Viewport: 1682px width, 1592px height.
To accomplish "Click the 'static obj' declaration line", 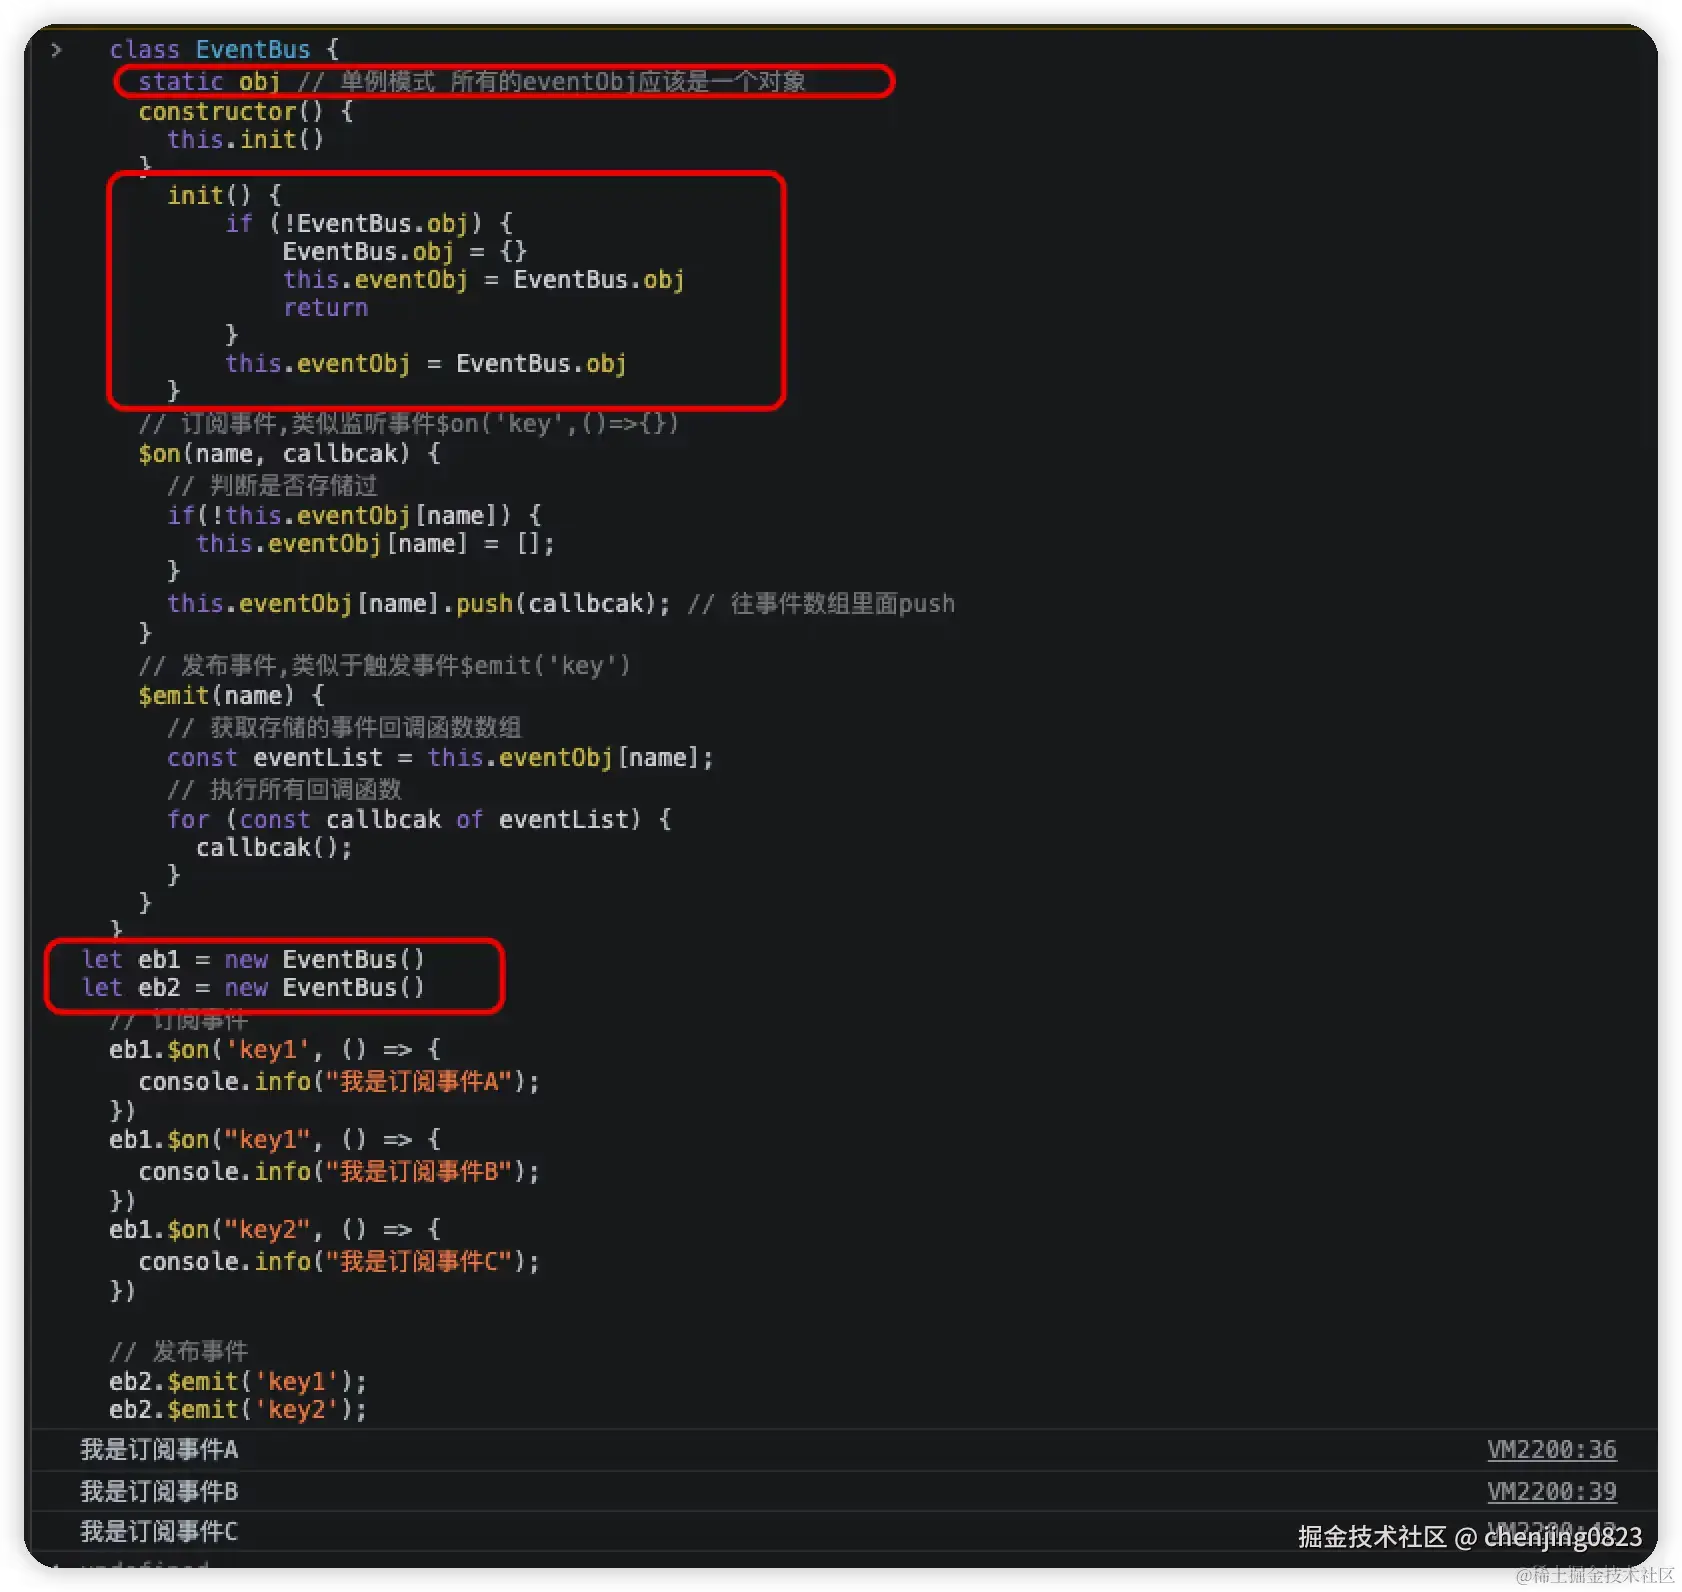I will click(472, 81).
